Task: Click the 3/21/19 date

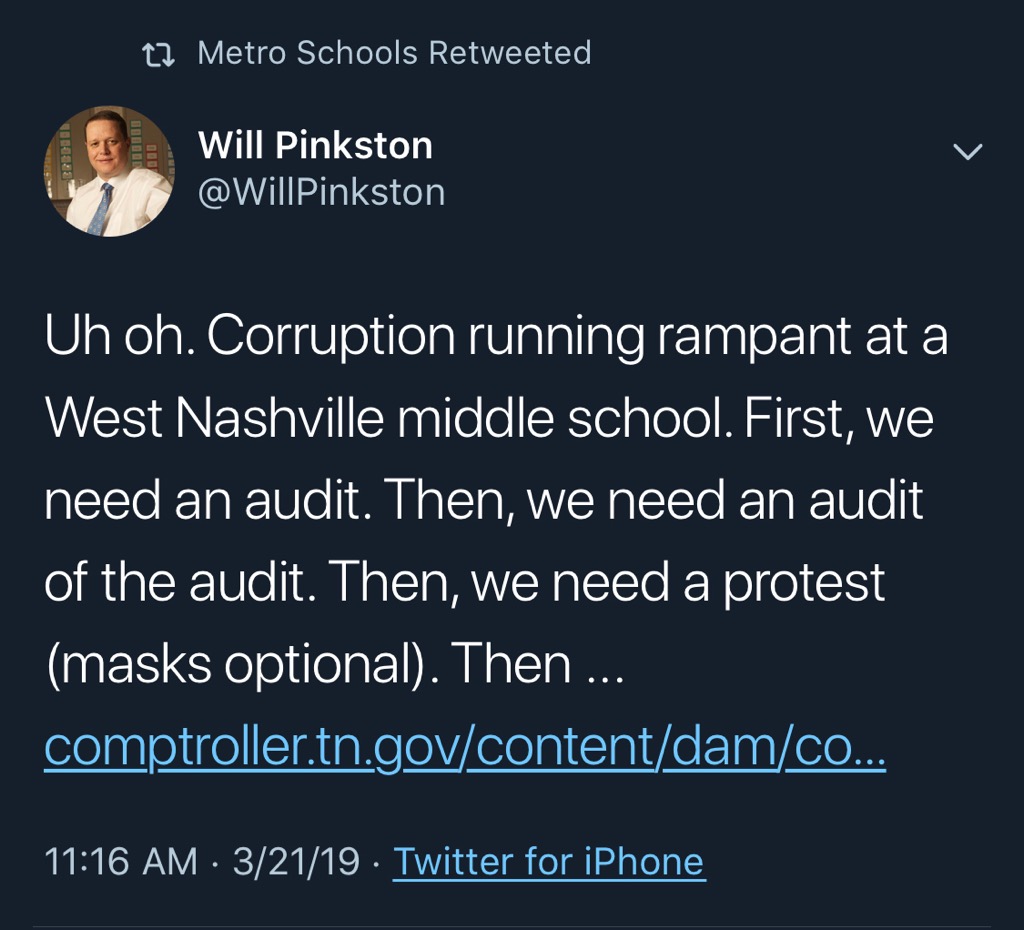Action: point(296,862)
